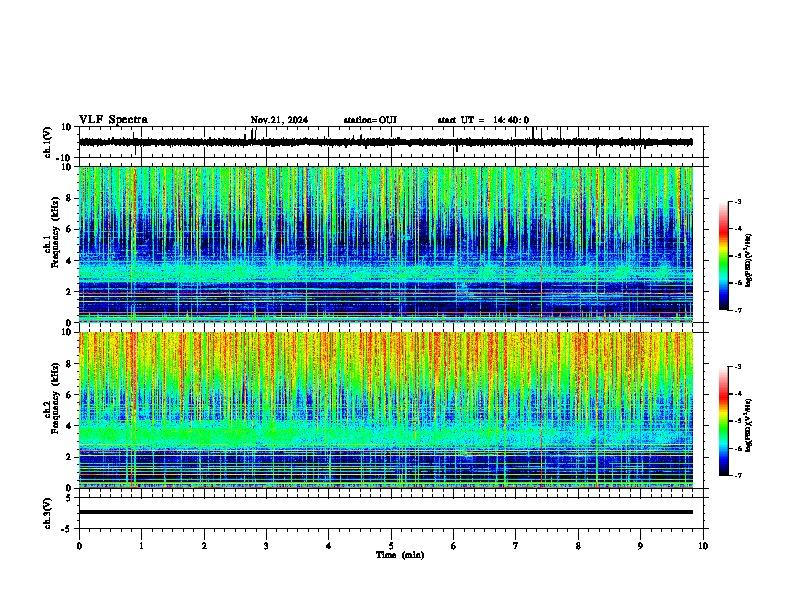Click the '2' tick on ch.2 frequency axis
The image size is (792, 612).
(x=69, y=457)
